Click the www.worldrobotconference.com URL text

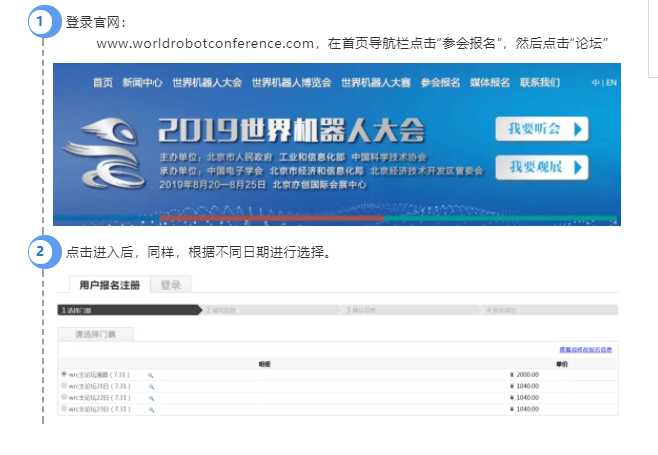pos(205,44)
